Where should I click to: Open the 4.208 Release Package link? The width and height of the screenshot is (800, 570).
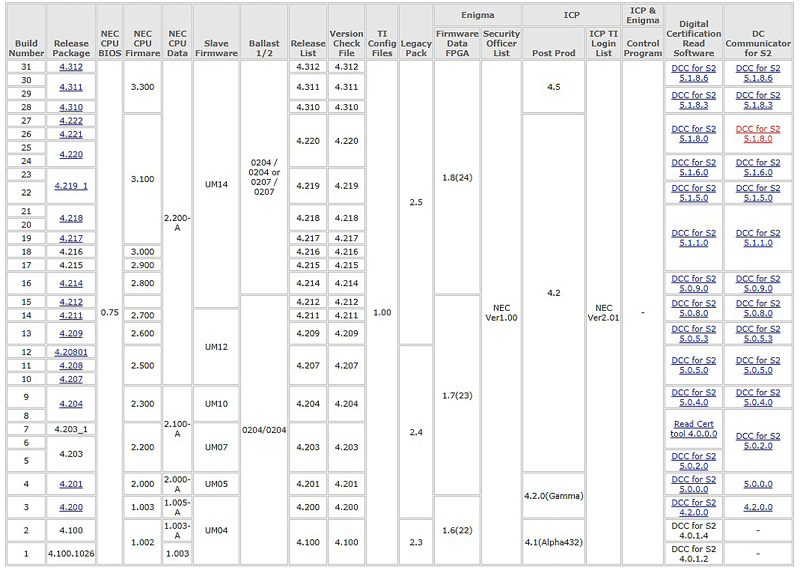pos(71,366)
